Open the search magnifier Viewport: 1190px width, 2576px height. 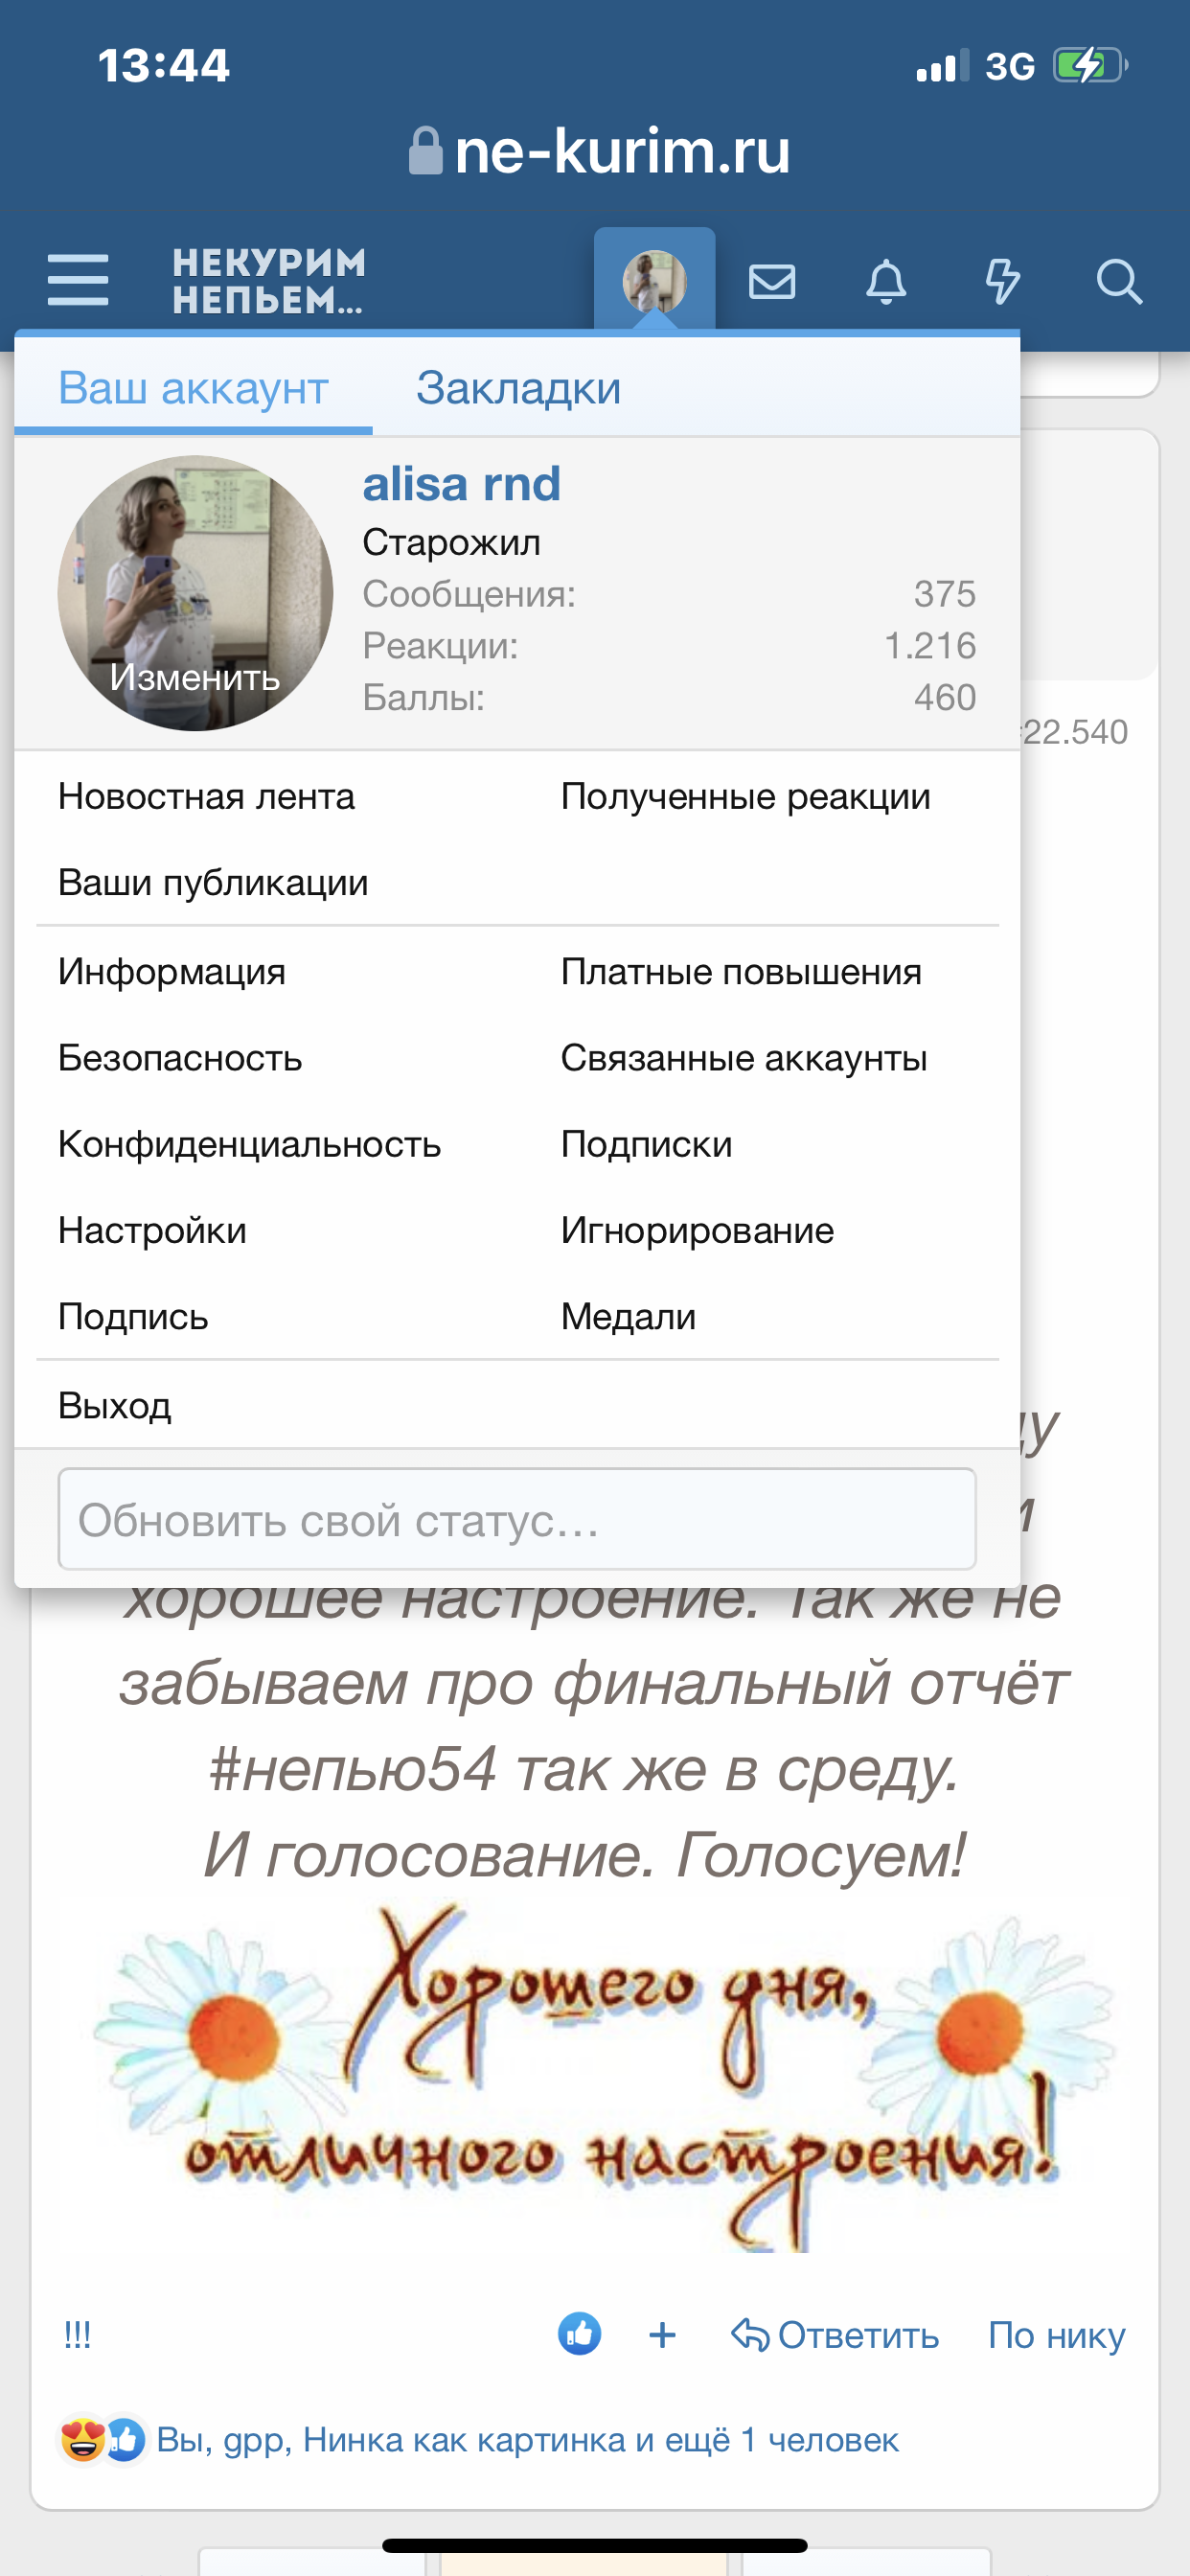click(1118, 282)
